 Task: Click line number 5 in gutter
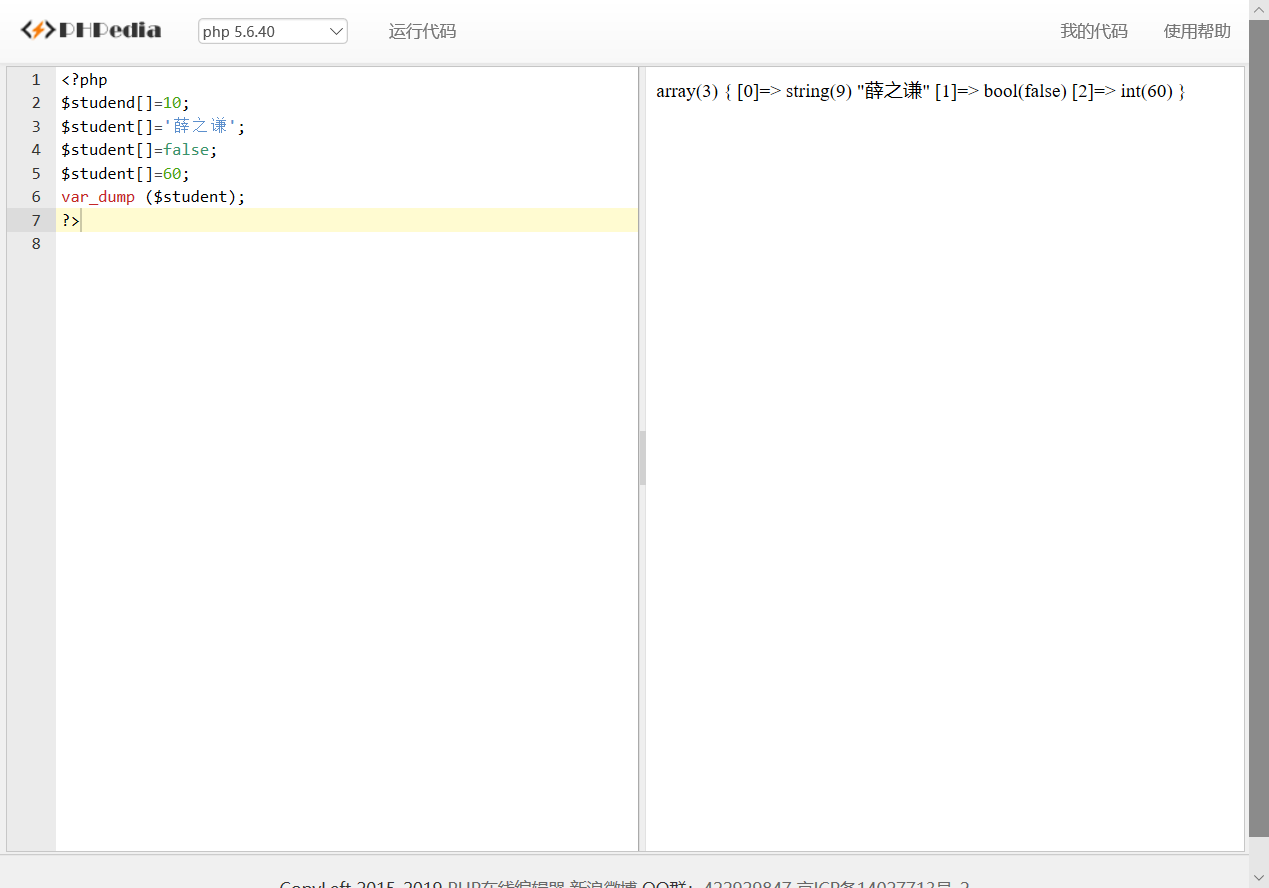(36, 173)
